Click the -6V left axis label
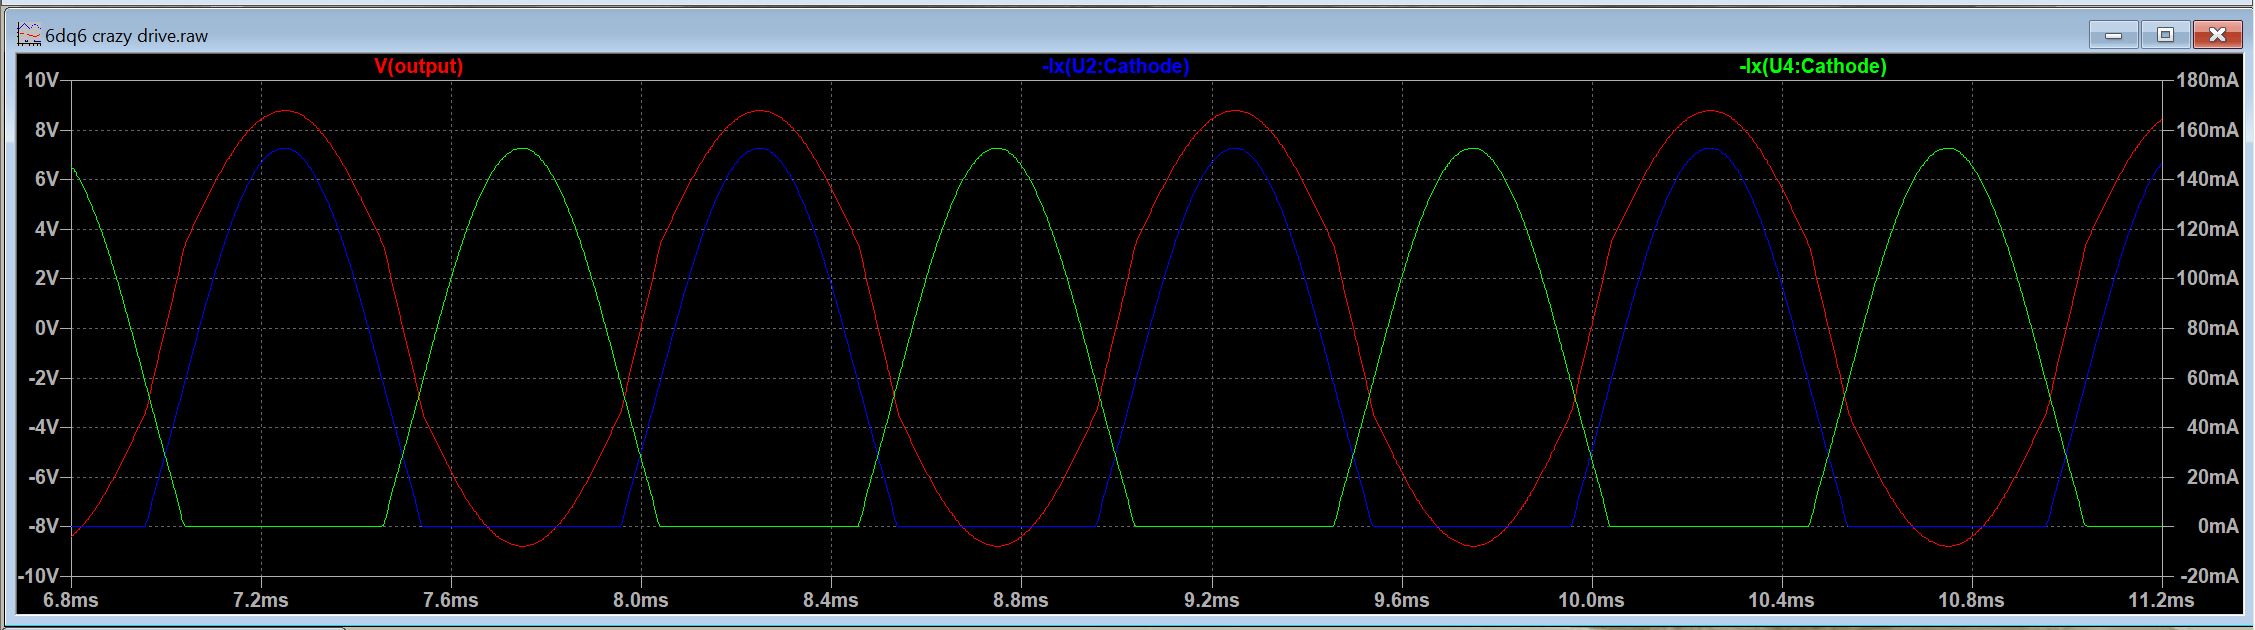 coord(44,477)
